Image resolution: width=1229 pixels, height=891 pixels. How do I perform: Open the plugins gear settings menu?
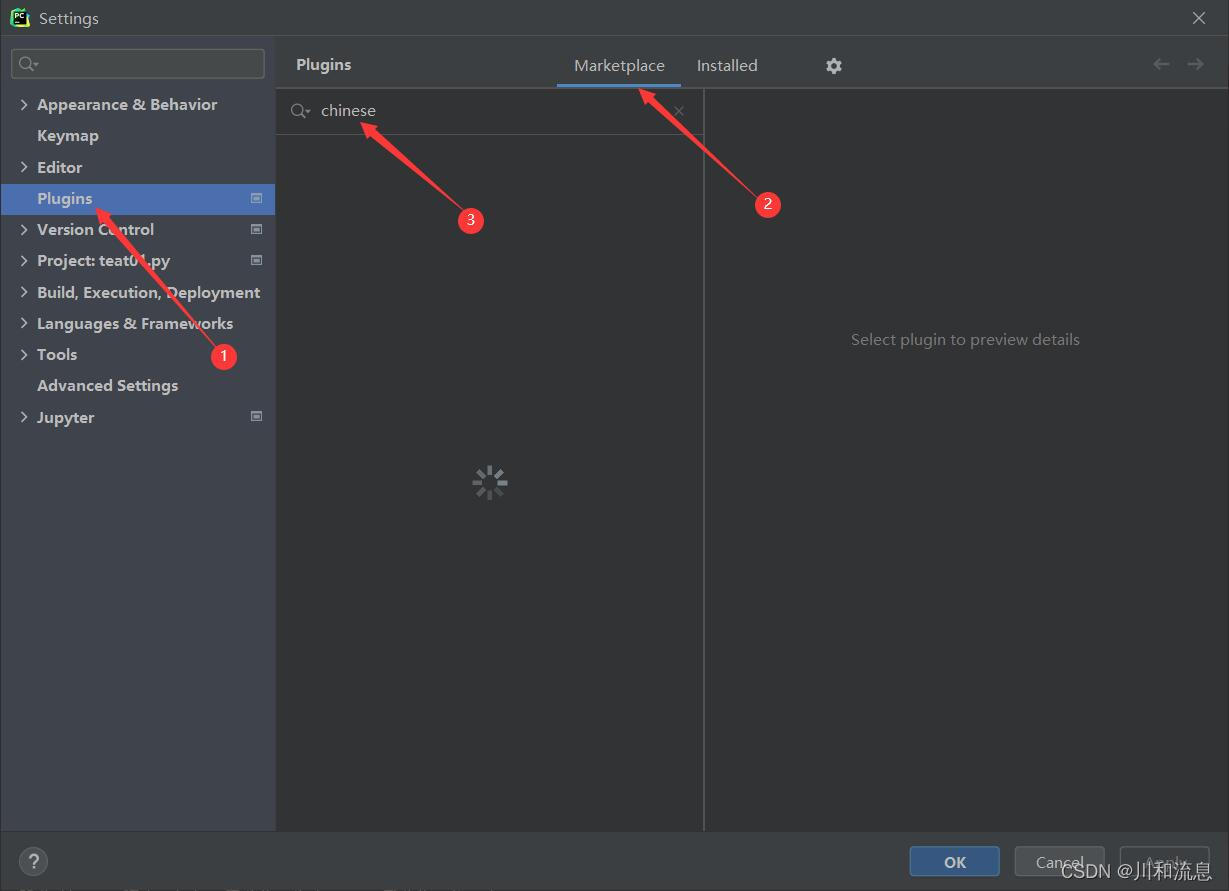click(834, 65)
